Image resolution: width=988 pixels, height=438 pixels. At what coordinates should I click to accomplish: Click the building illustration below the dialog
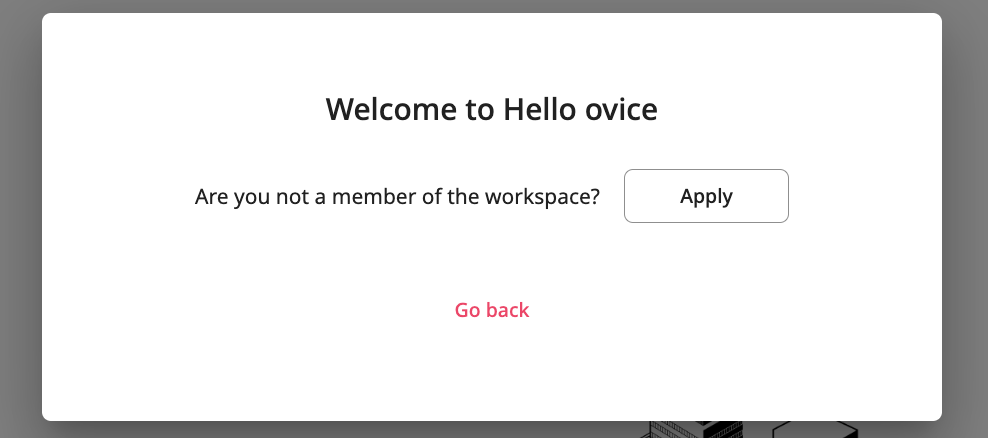pyautogui.click(x=693, y=430)
